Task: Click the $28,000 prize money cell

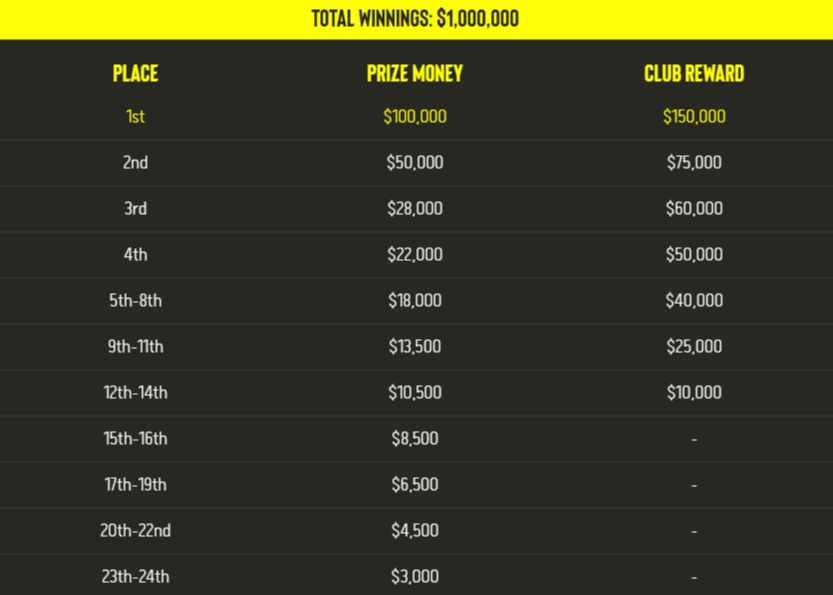Action: (415, 209)
